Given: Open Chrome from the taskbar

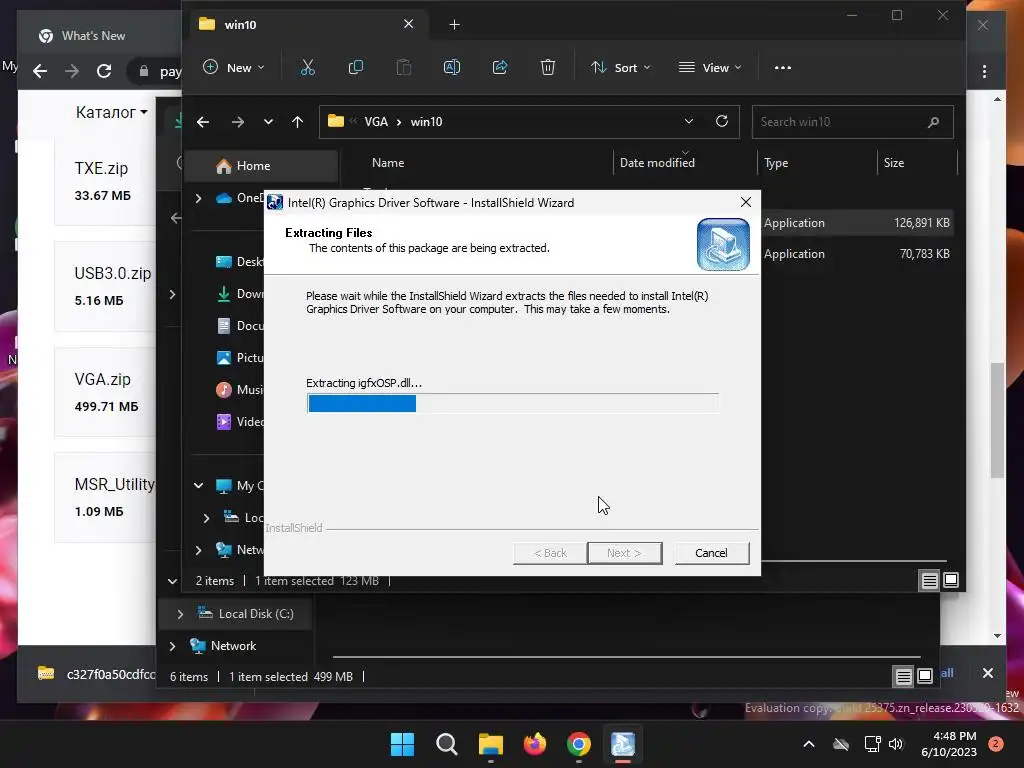Looking at the screenshot, I should 579,744.
